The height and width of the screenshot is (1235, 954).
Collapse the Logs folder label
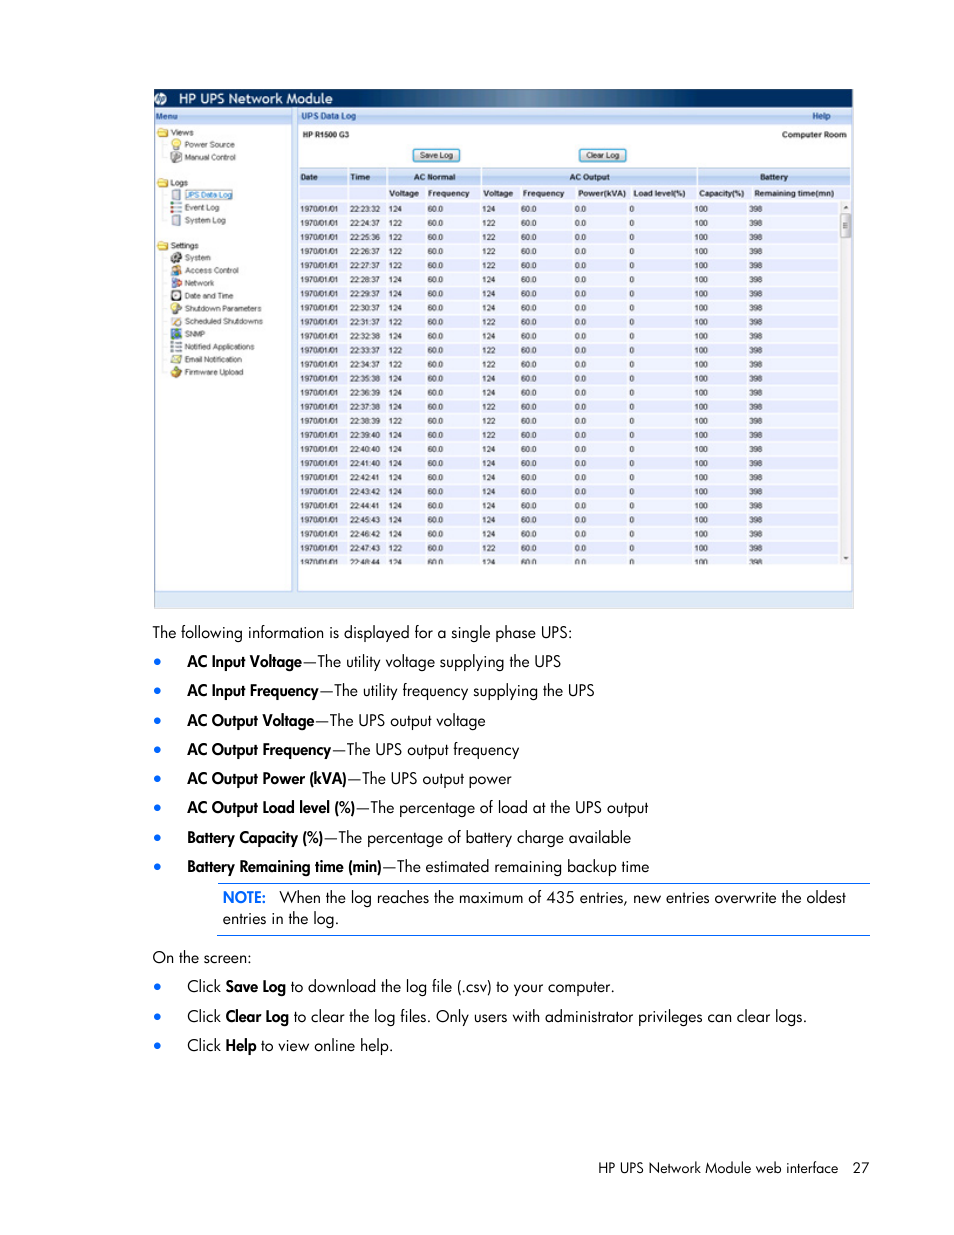tap(179, 183)
